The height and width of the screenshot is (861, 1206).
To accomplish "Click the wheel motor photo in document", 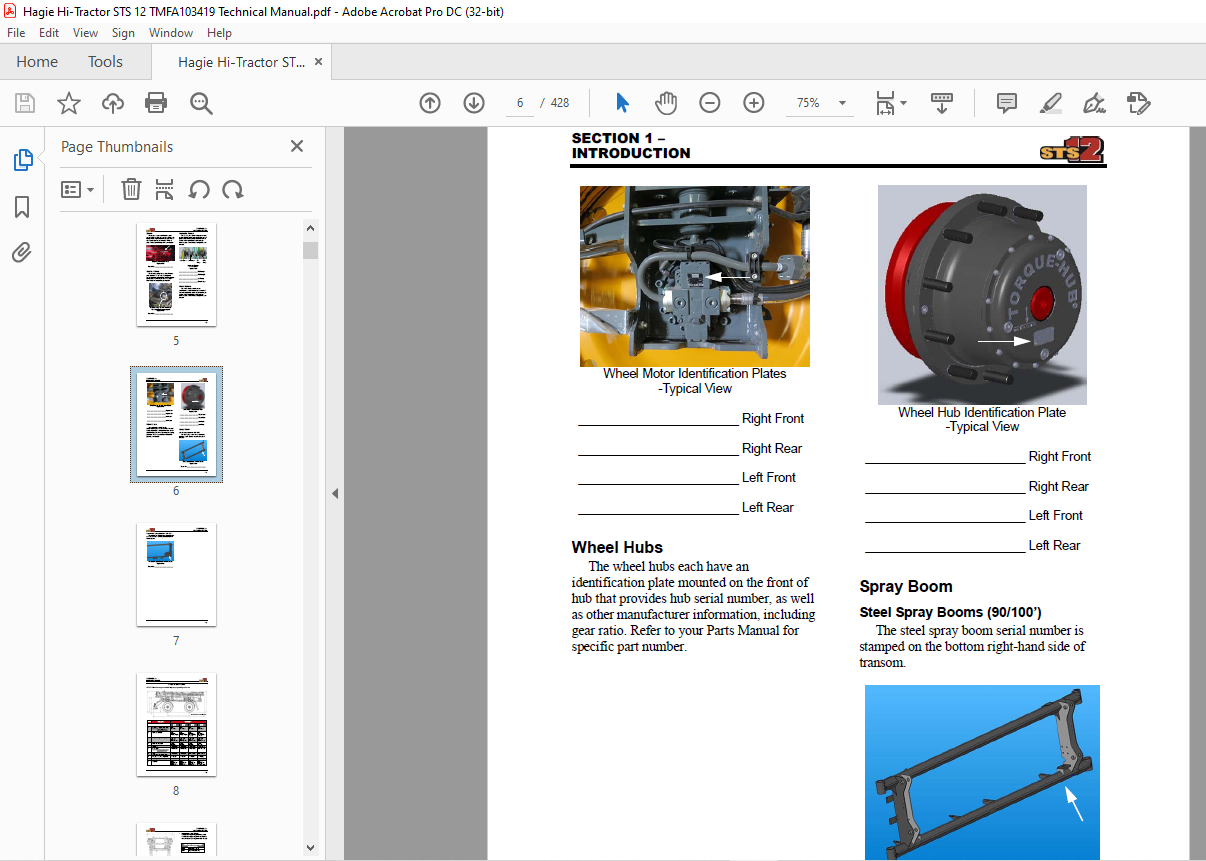I will coord(695,276).
